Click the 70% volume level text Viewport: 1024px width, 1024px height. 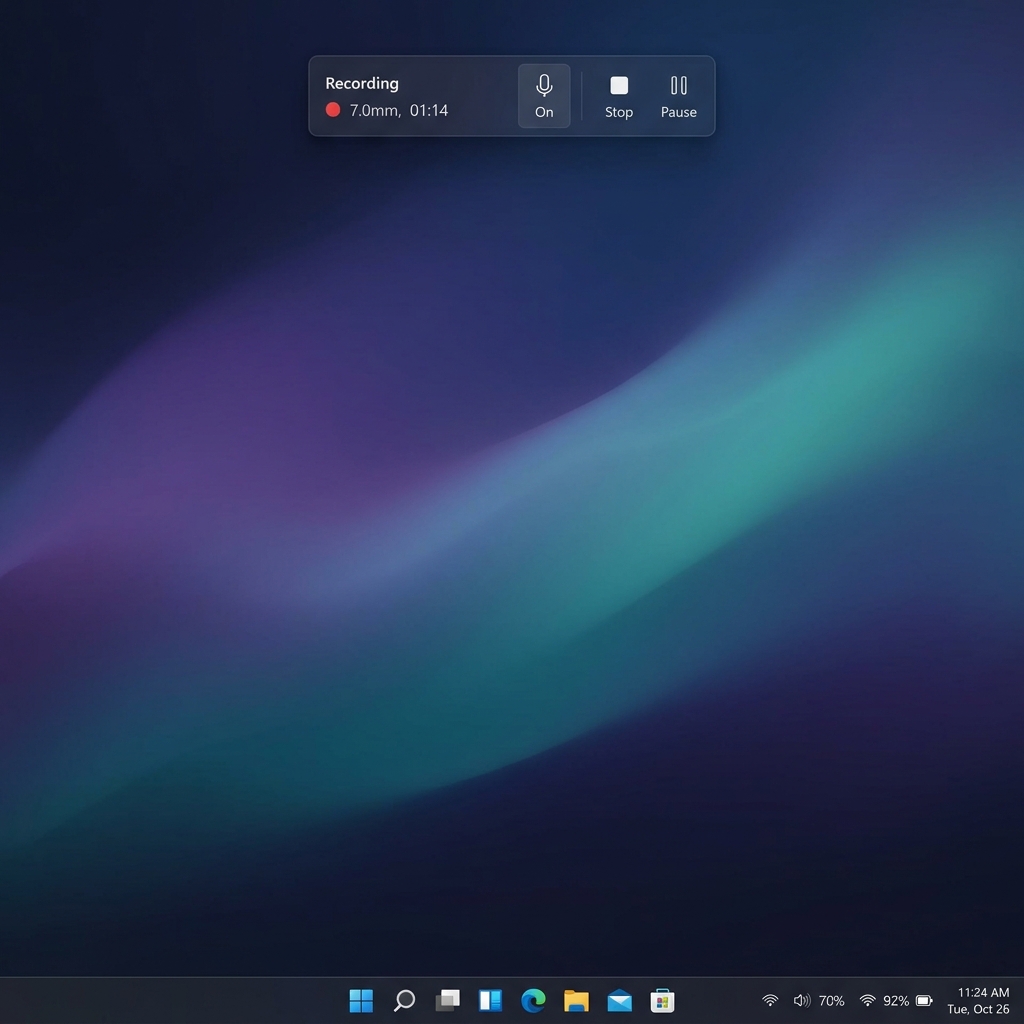point(831,1001)
